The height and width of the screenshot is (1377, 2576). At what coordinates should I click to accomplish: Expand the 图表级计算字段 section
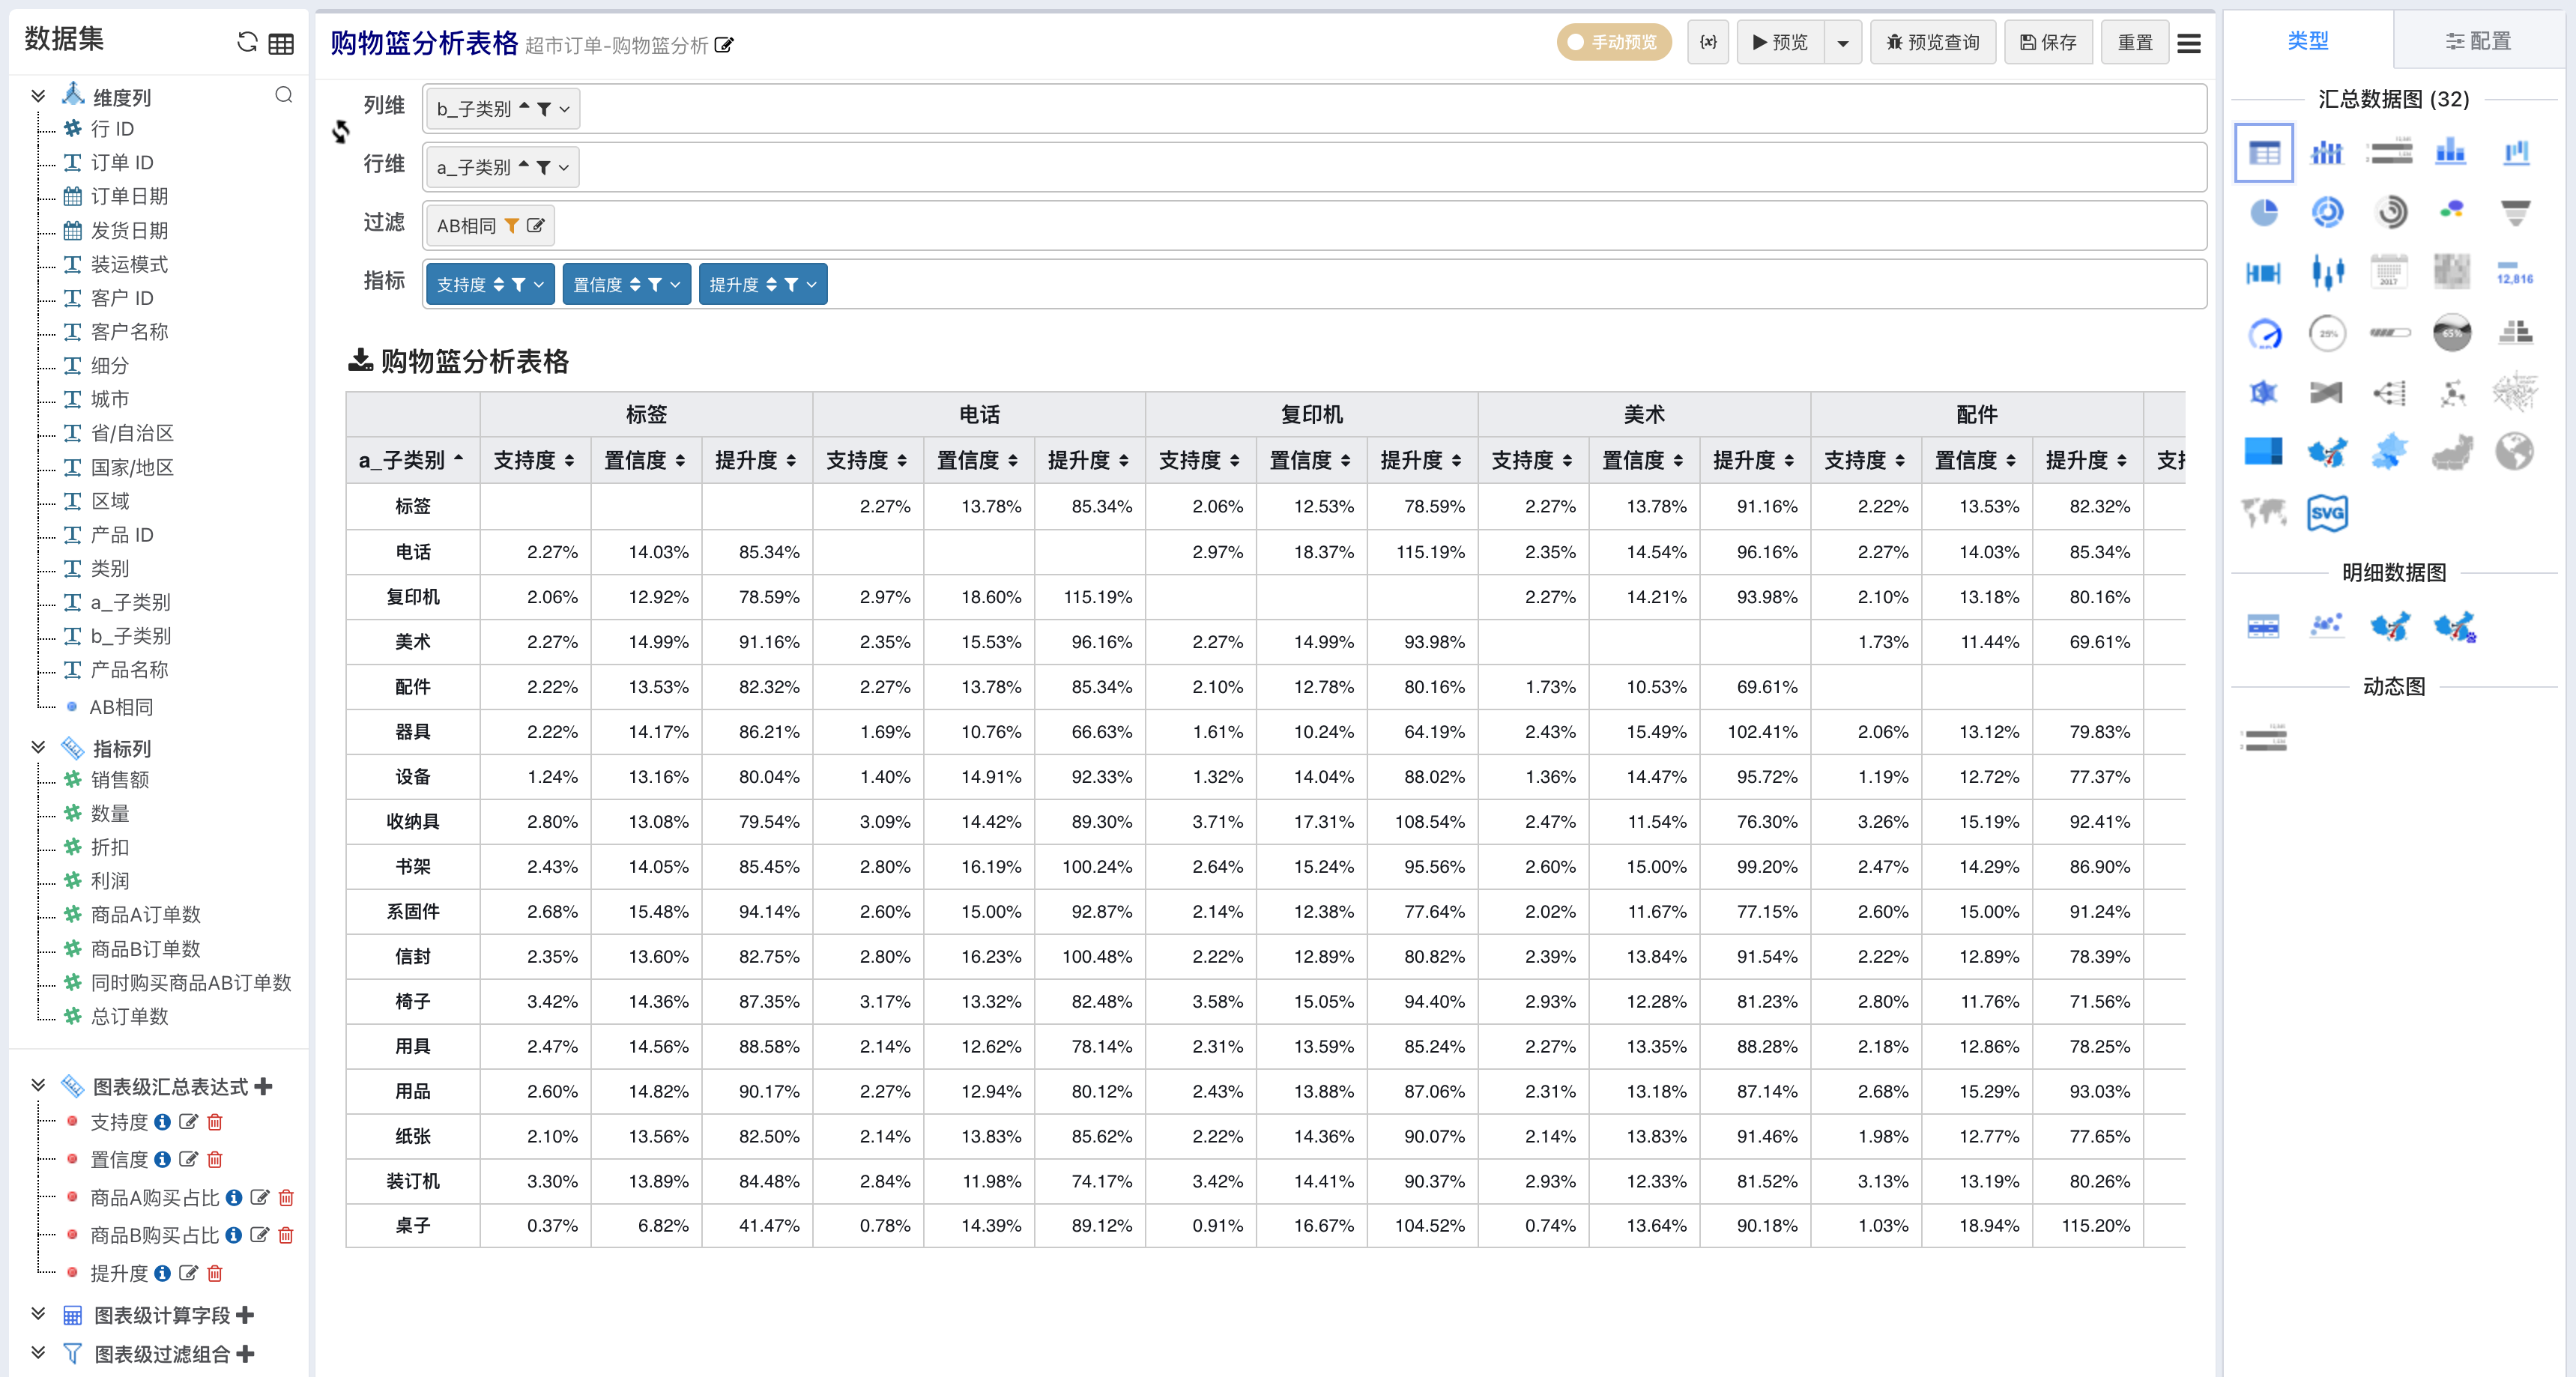[x=38, y=1314]
